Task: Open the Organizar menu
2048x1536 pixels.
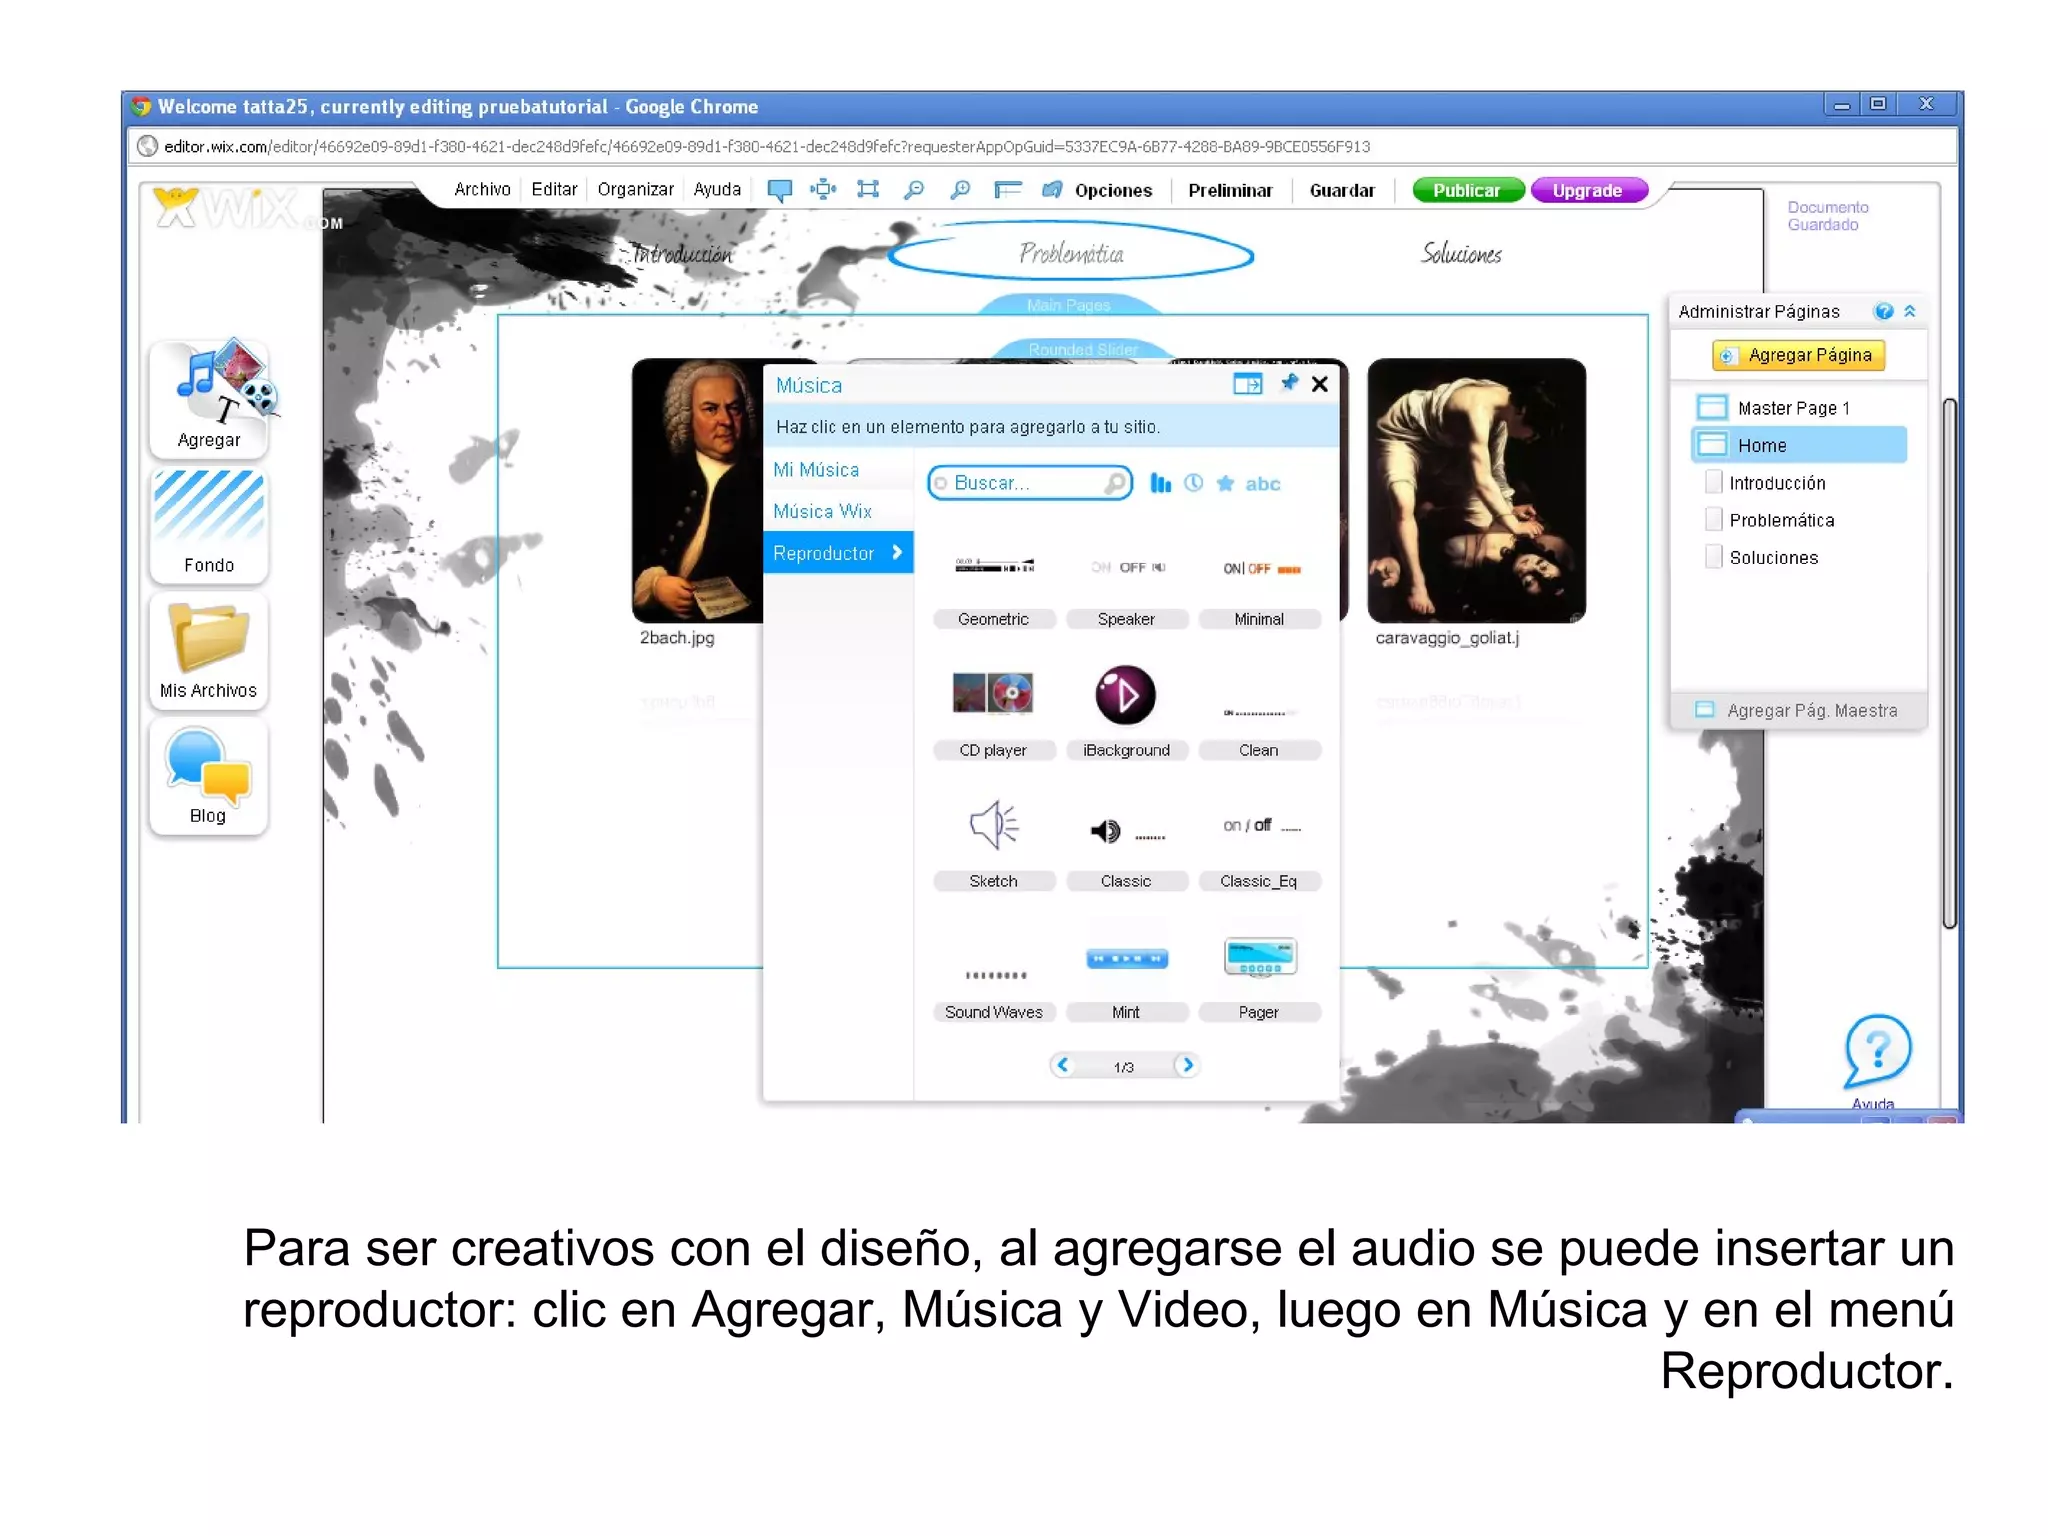Action: pyautogui.click(x=636, y=190)
